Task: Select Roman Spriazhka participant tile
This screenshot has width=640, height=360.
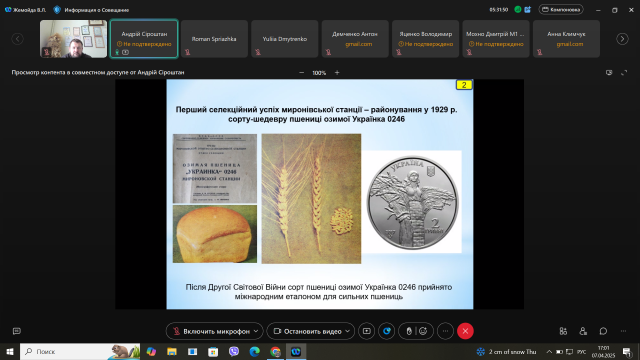Action: (x=214, y=39)
